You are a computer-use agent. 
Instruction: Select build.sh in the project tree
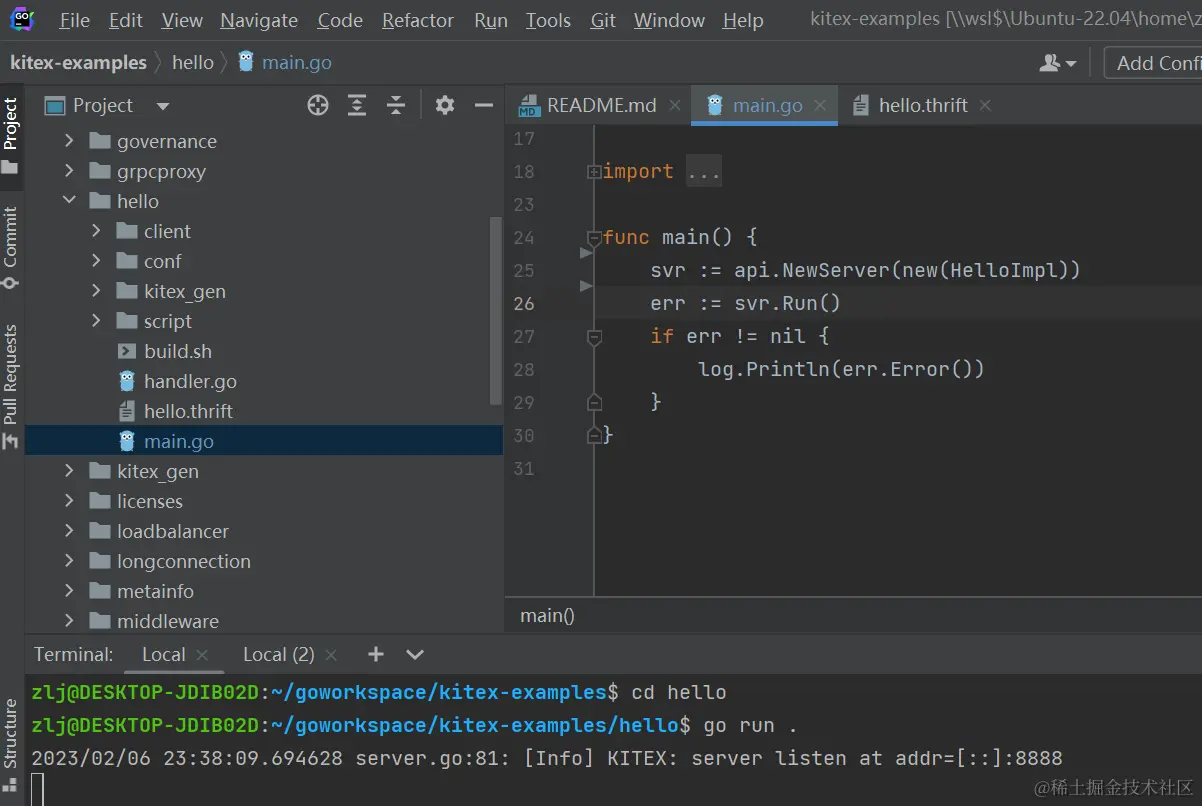coord(264,351)
